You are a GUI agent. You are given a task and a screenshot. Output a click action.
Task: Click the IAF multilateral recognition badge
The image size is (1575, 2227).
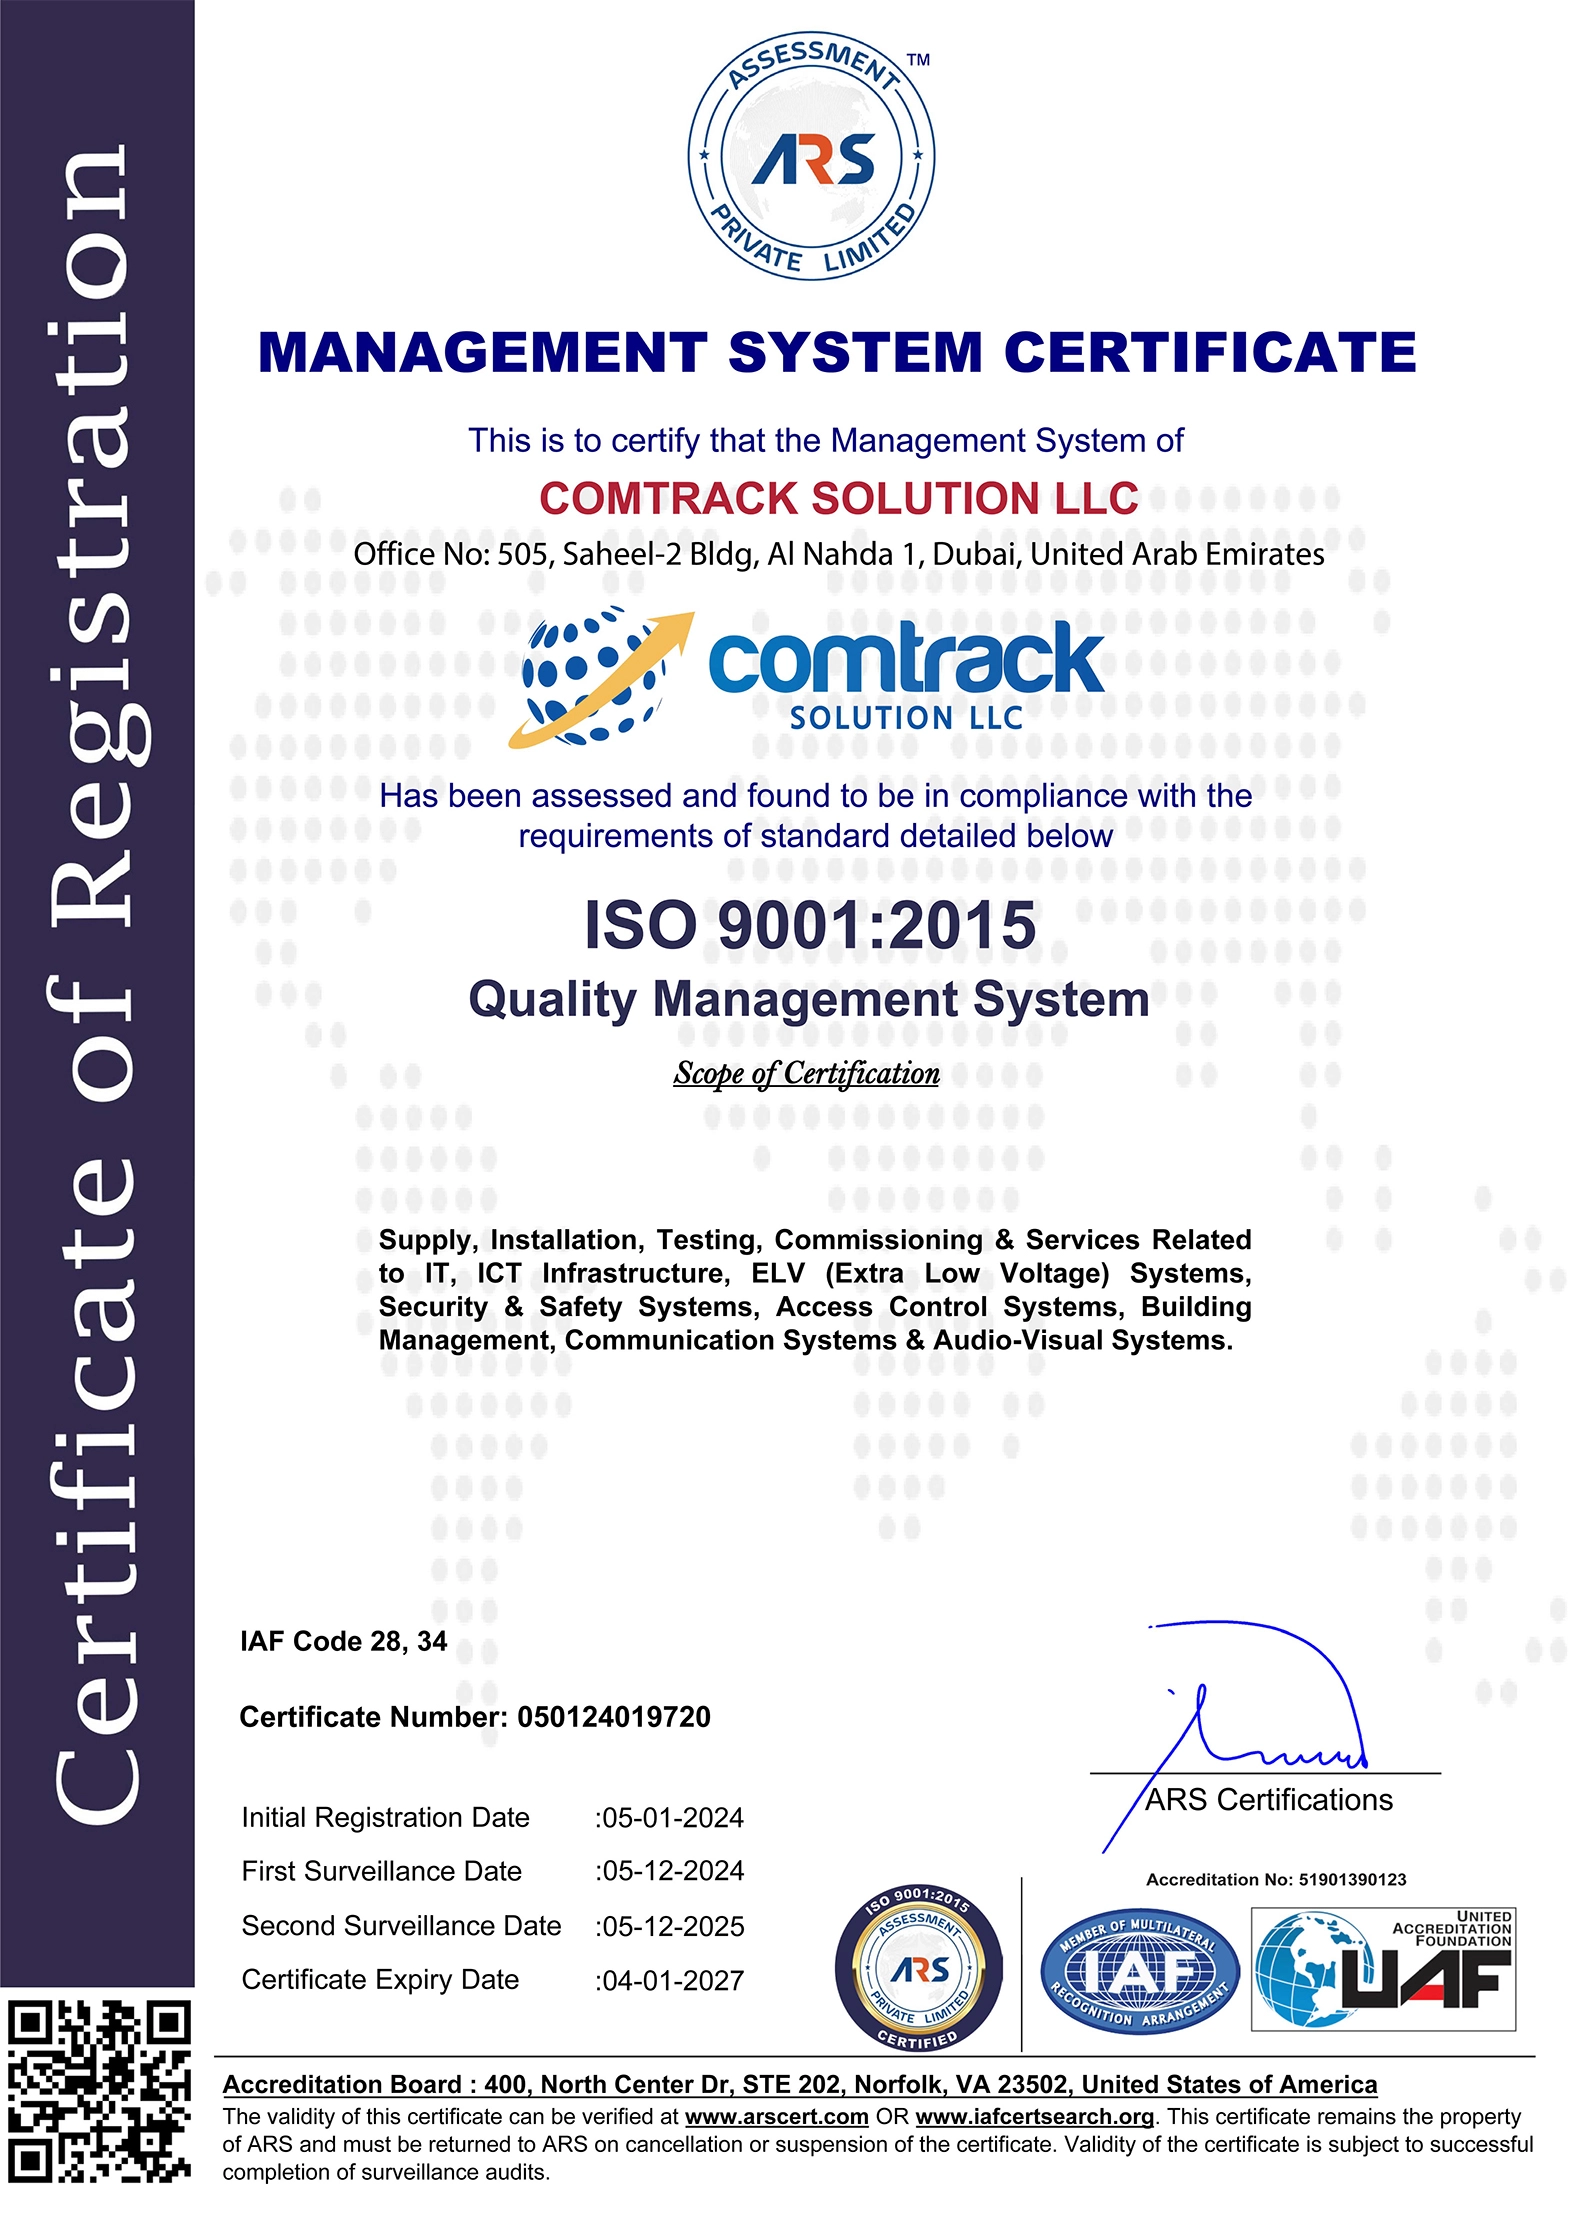pyautogui.click(x=1139, y=1973)
